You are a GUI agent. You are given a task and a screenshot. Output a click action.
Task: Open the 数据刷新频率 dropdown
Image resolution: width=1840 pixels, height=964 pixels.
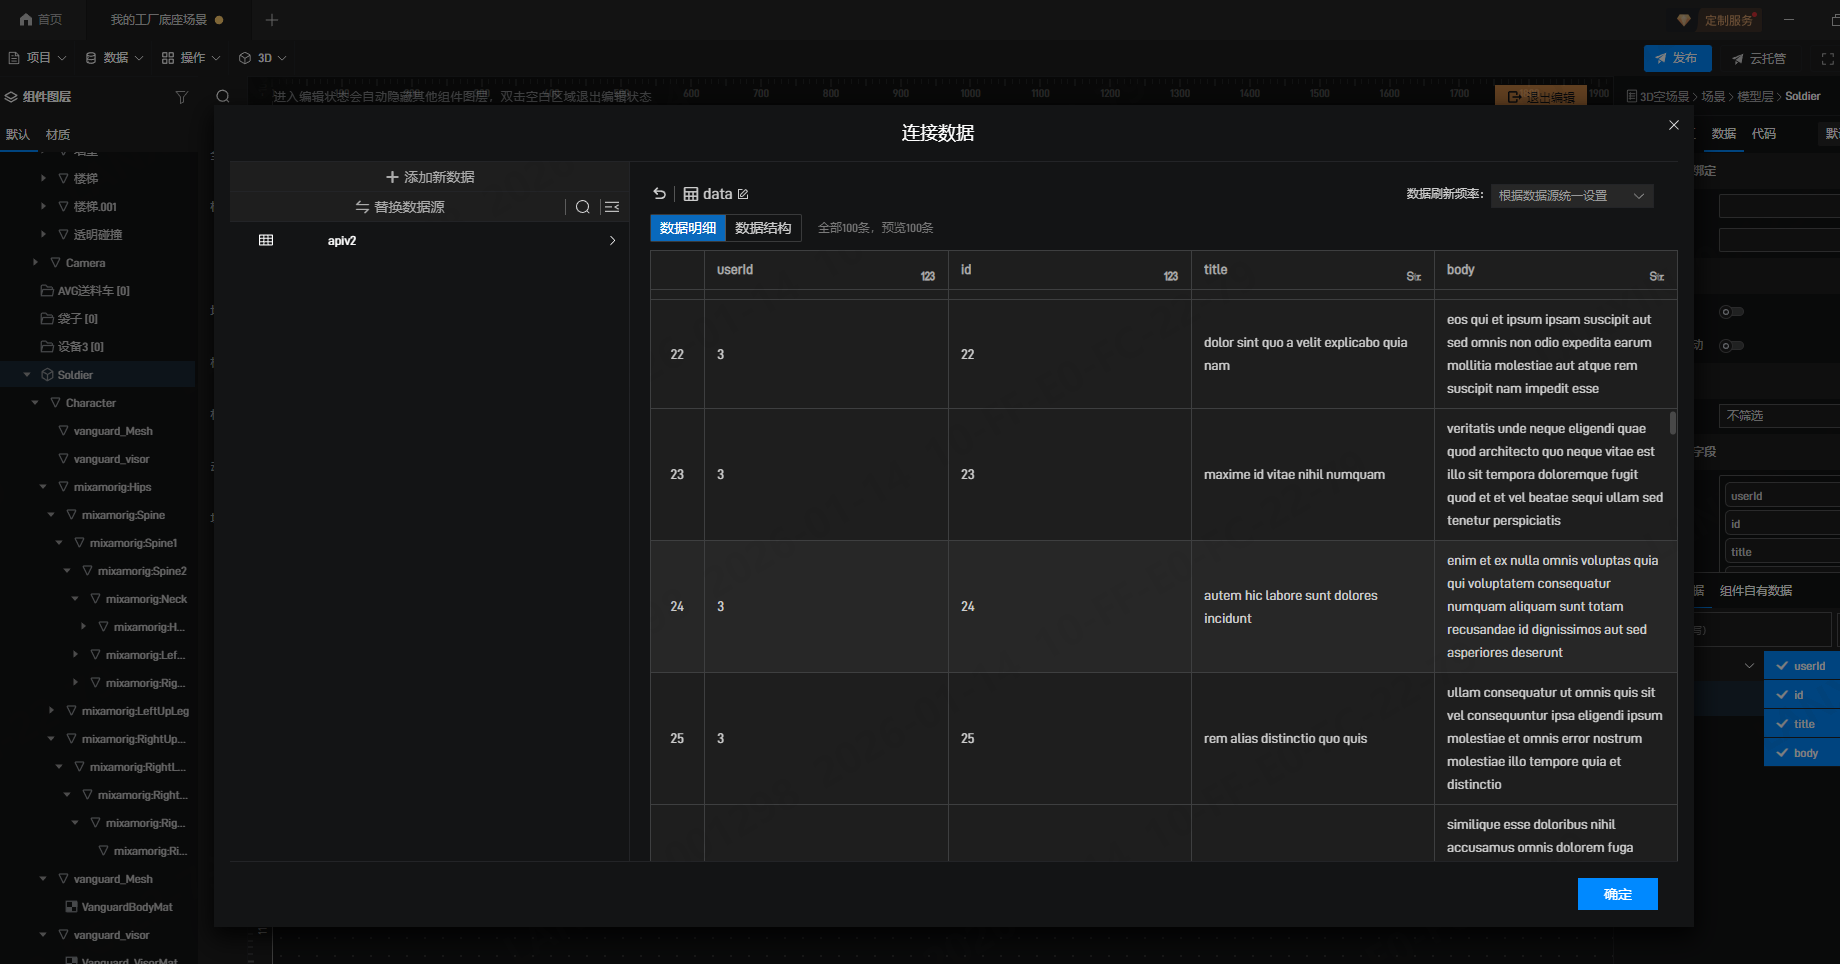tap(1571, 196)
